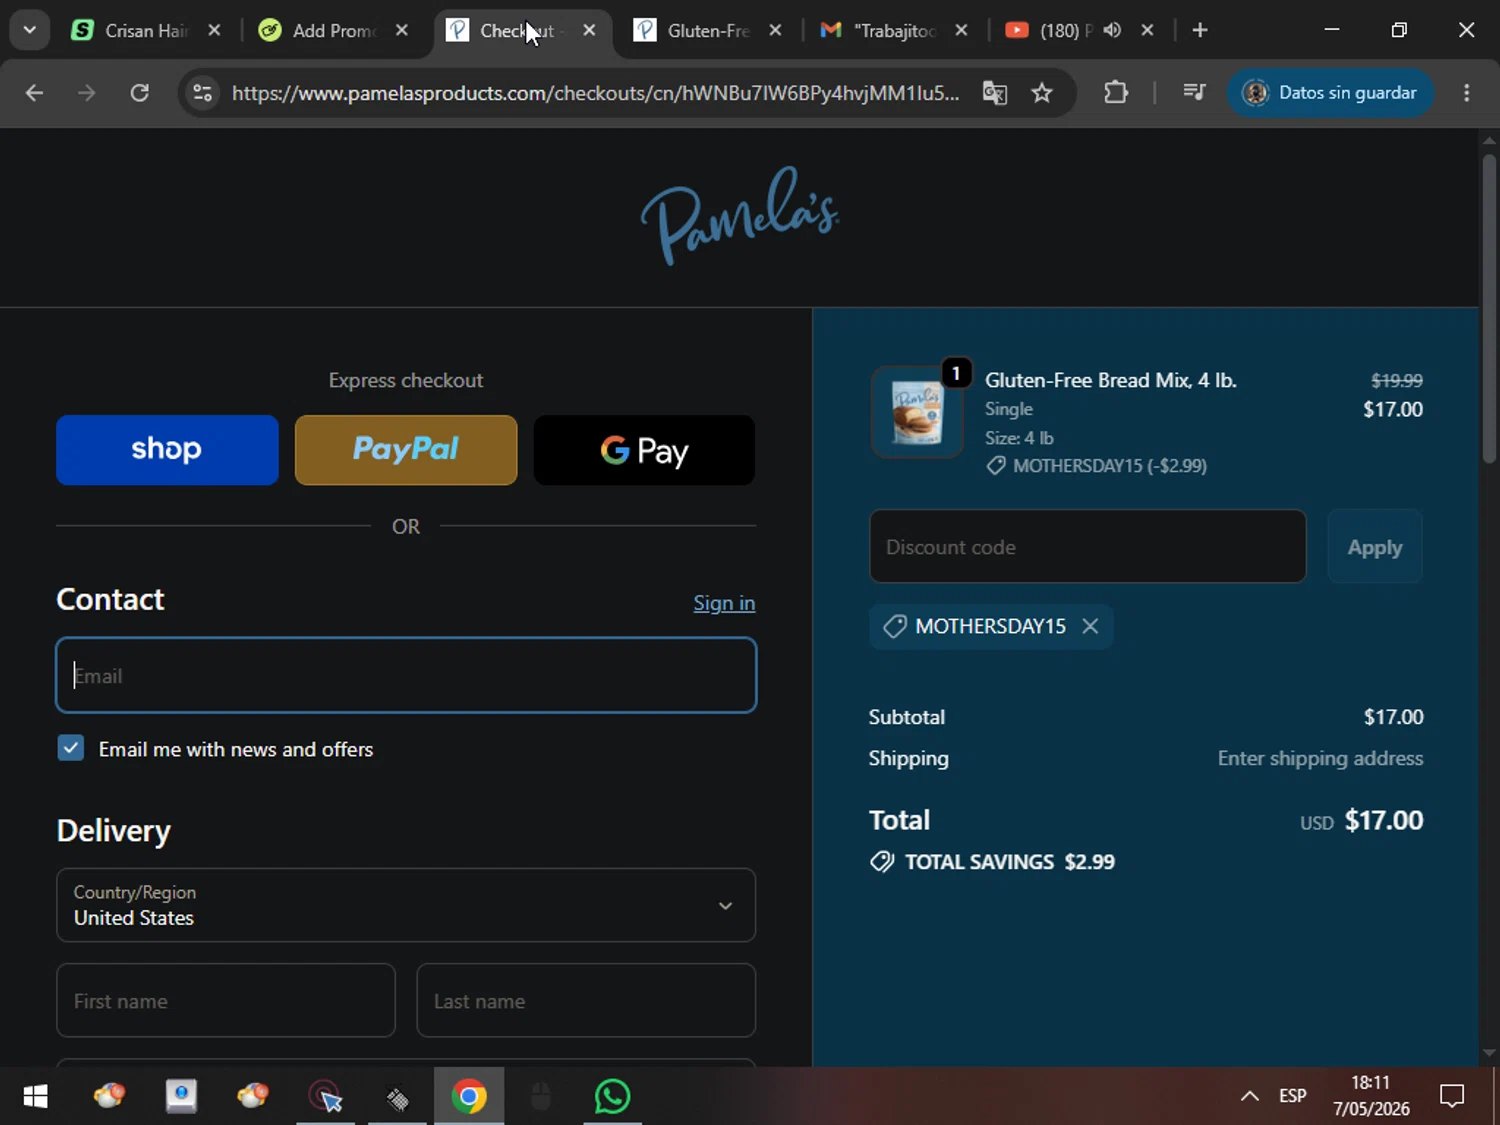Open Chrome from the taskbar
The width and height of the screenshot is (1500, 1125).
point(469,1097)
